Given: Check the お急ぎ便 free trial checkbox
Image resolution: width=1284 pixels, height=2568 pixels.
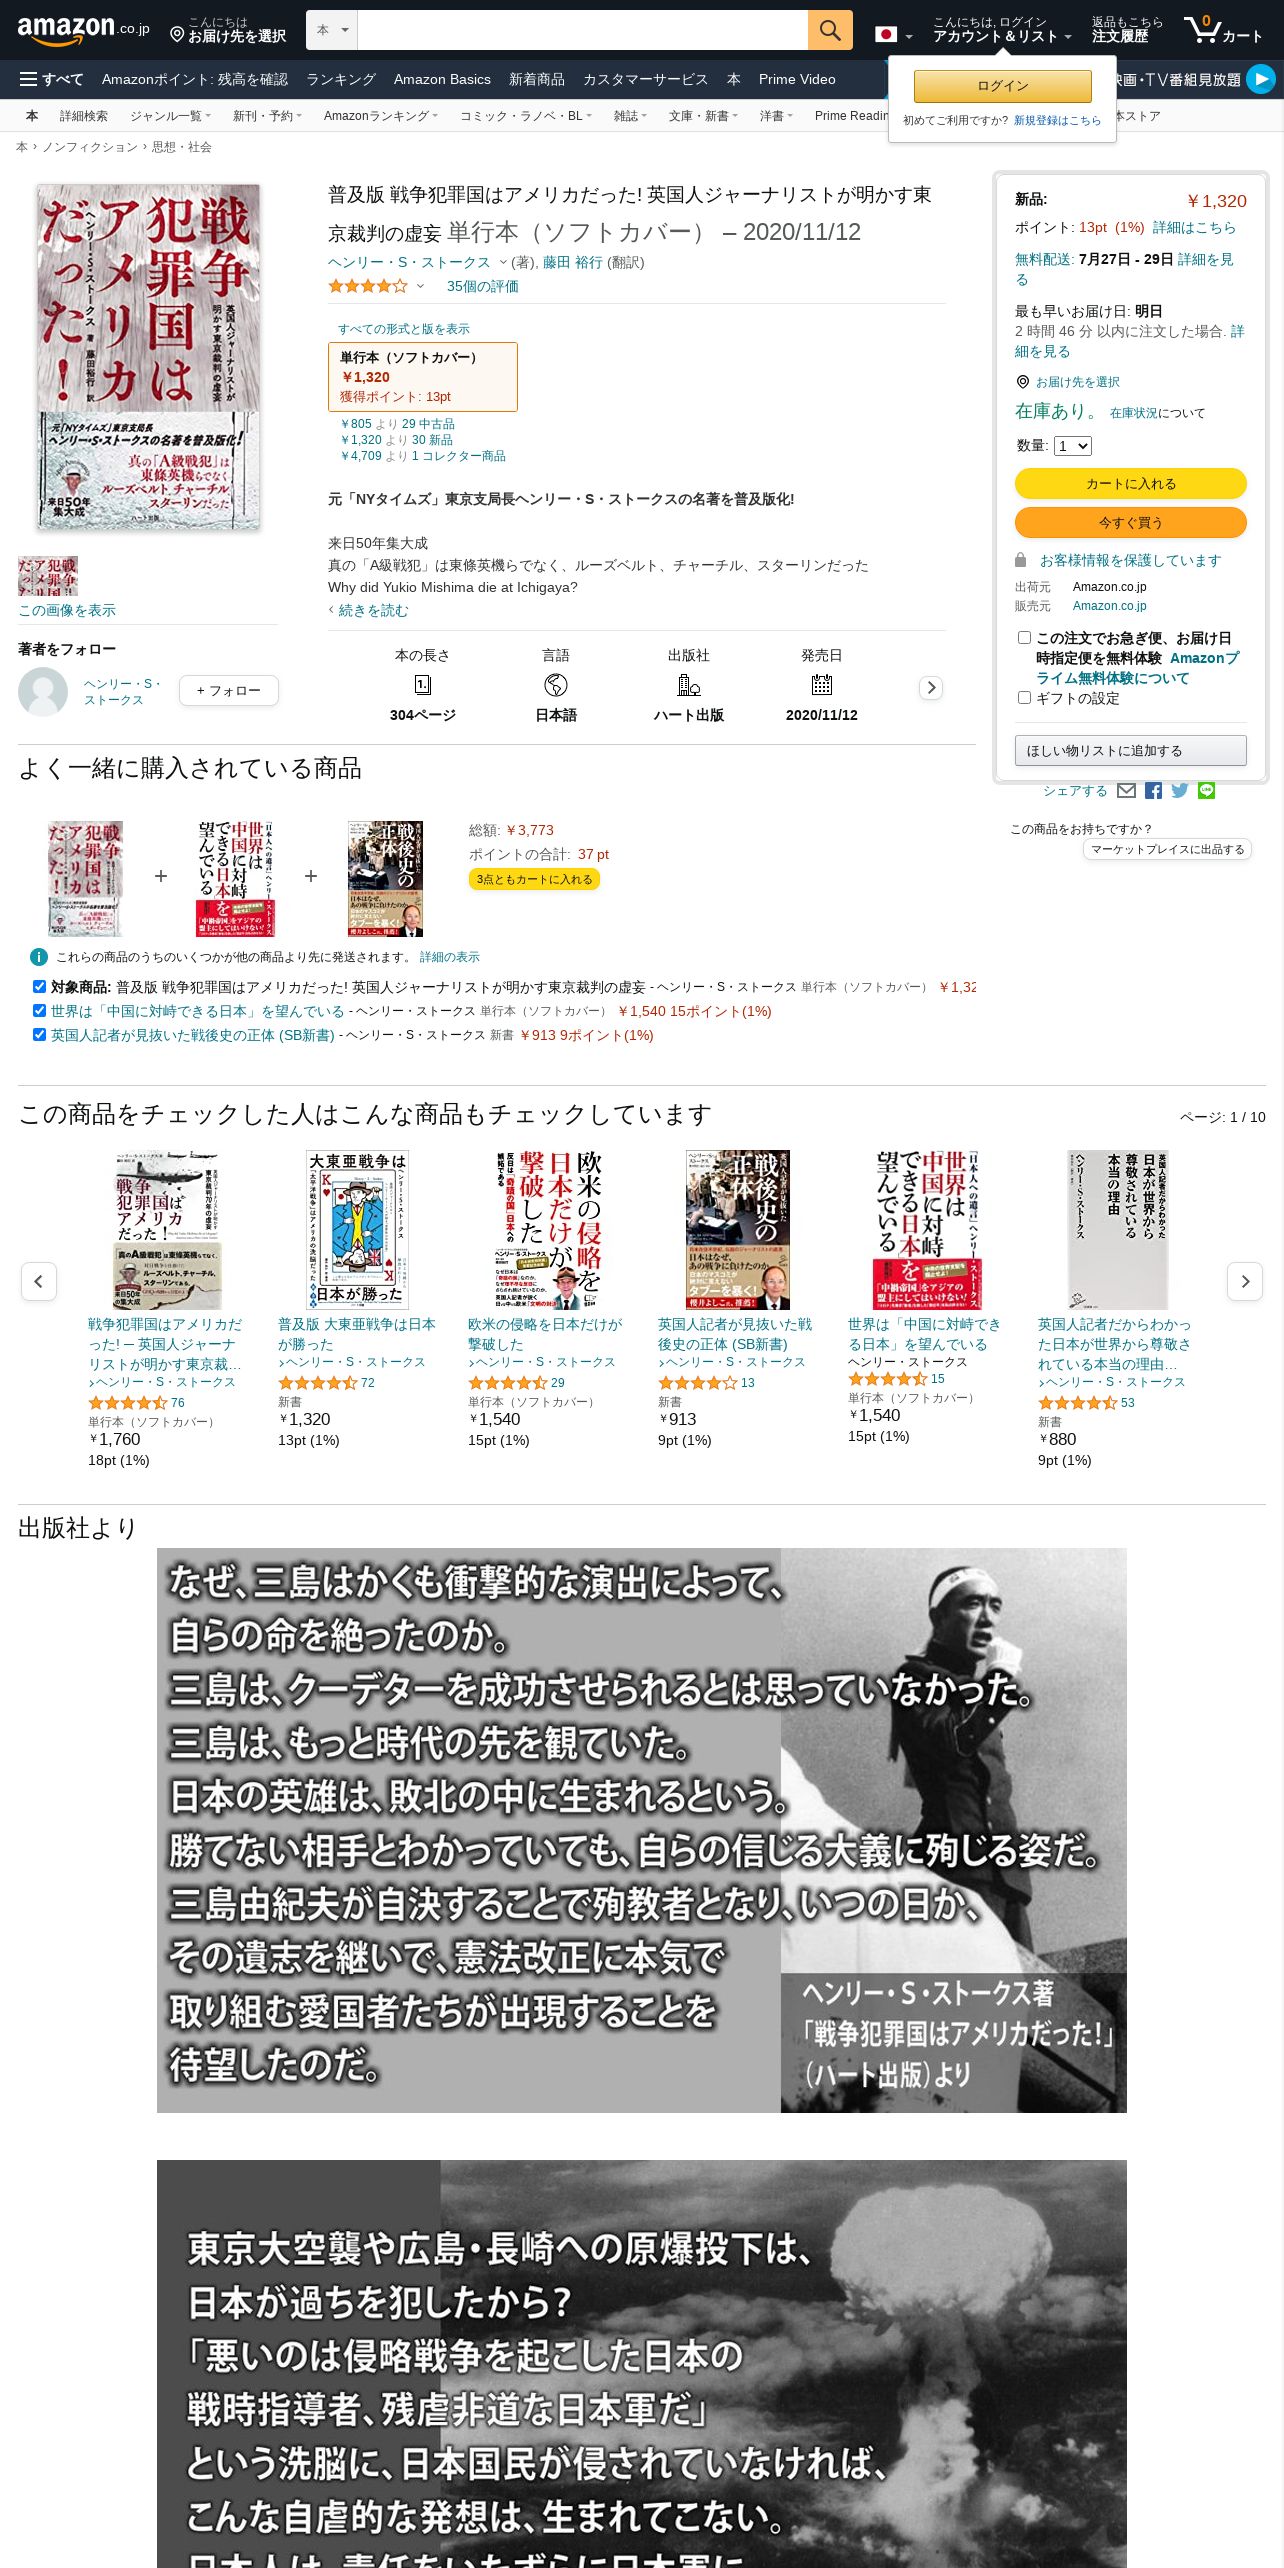Looking at the screenshot, I should [x=1024, y=637].
